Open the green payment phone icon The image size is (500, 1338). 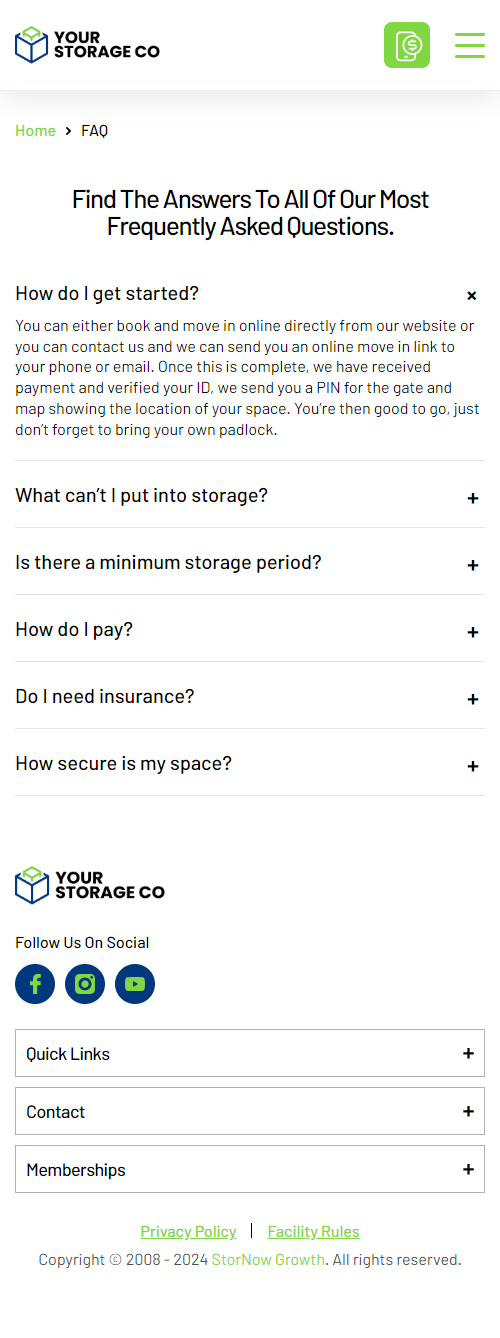click(x=407, y=45)
